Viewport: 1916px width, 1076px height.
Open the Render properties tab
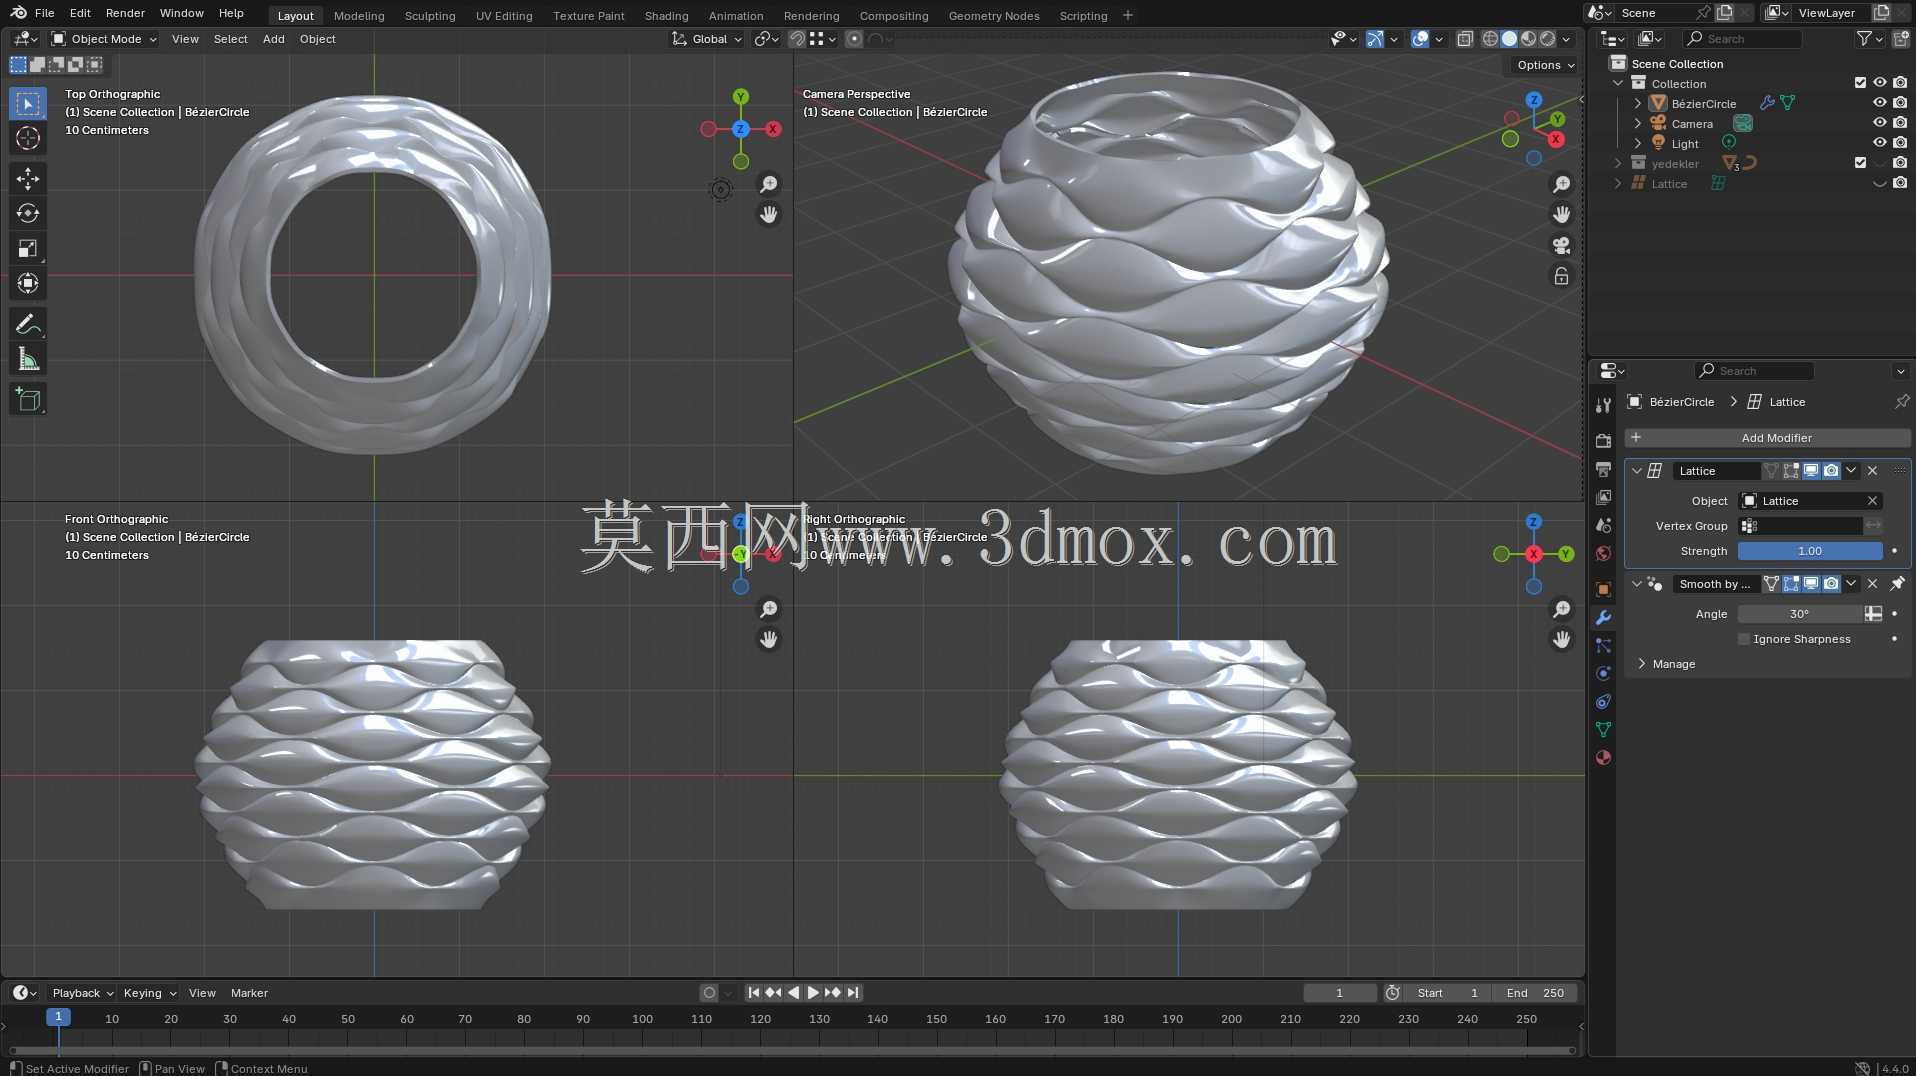click(x=1603, y=441)
